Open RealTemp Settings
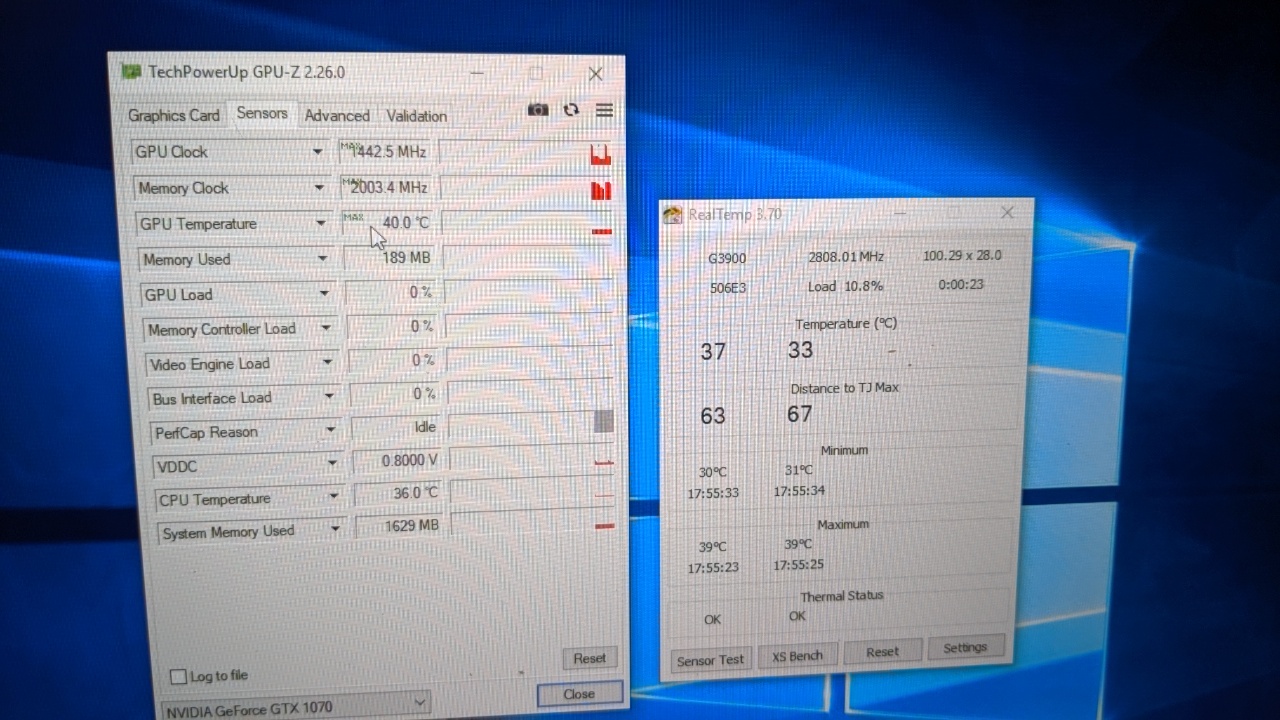This screenshot has width=1280, height=720. coord(965,648)
